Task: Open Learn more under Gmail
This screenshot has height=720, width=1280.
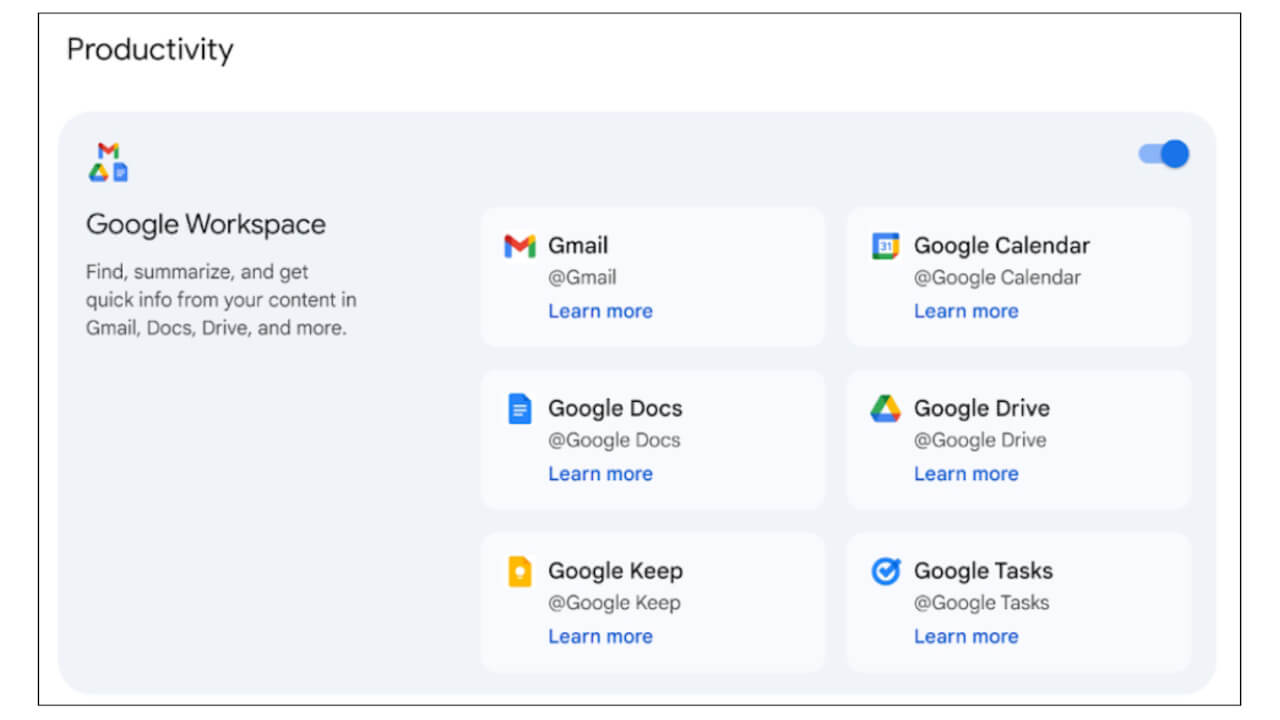Action: (600, 311)
